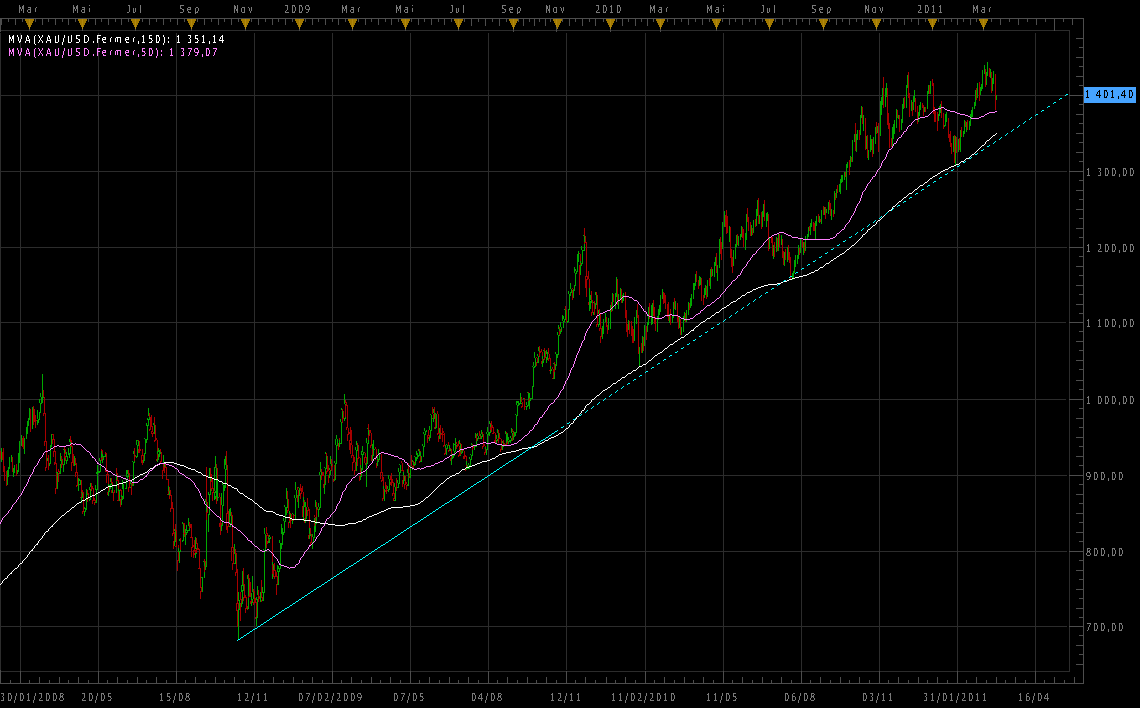
Task: Select the 07/02/2009 date on time axis
Action: pyautogui.click(x=330, y=696)
